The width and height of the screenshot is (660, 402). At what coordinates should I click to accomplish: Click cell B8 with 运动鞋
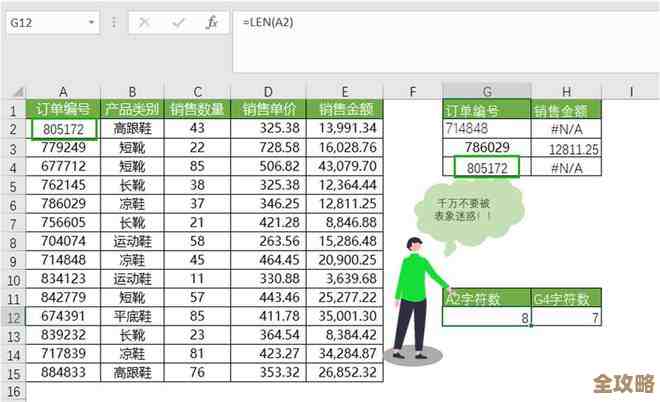(132, 241)
